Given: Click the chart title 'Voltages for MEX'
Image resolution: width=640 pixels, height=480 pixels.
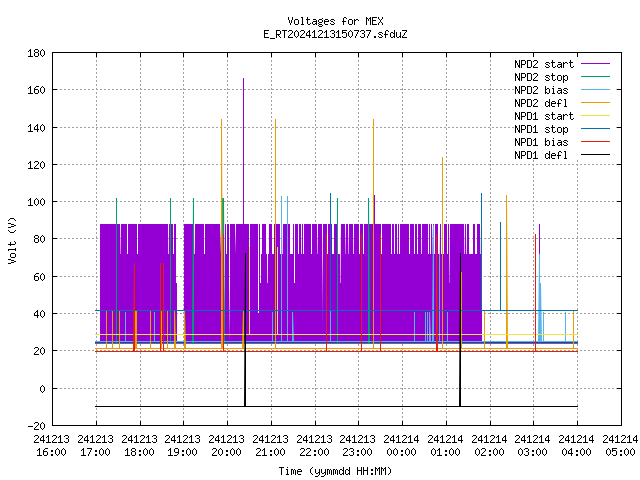Looking at the screenshot, I should tap(335, 21).
